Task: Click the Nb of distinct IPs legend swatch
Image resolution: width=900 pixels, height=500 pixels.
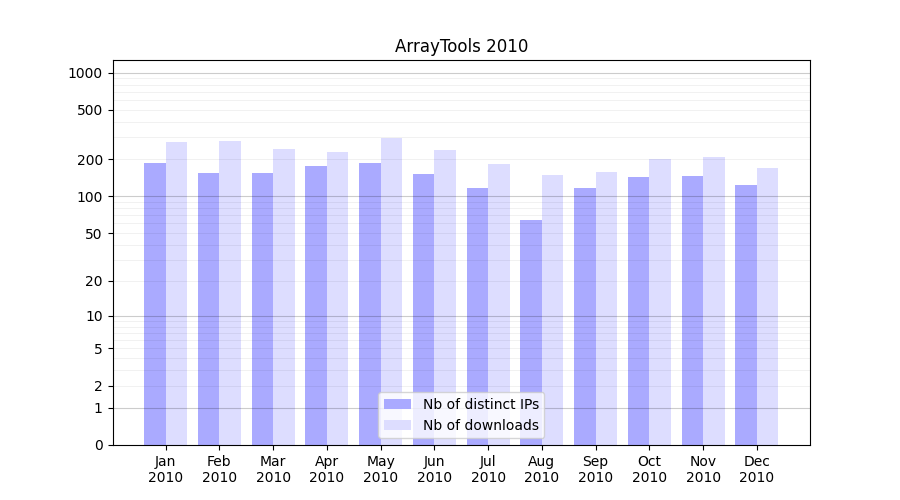Action: pos(397,404)
